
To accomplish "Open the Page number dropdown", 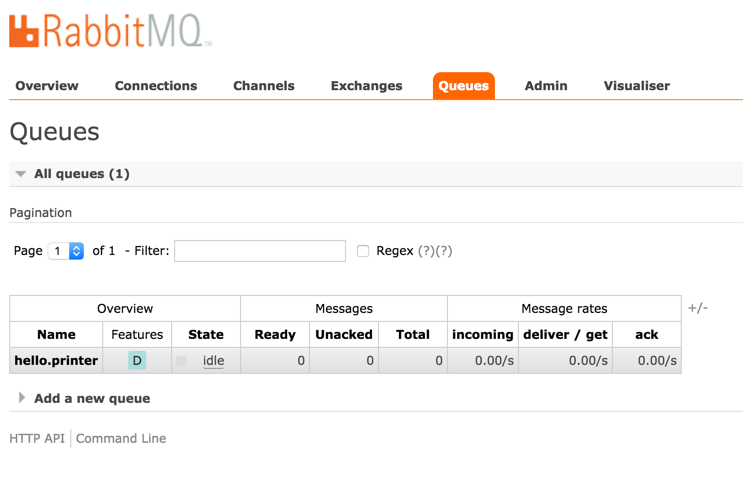I will tap(66, 251).
